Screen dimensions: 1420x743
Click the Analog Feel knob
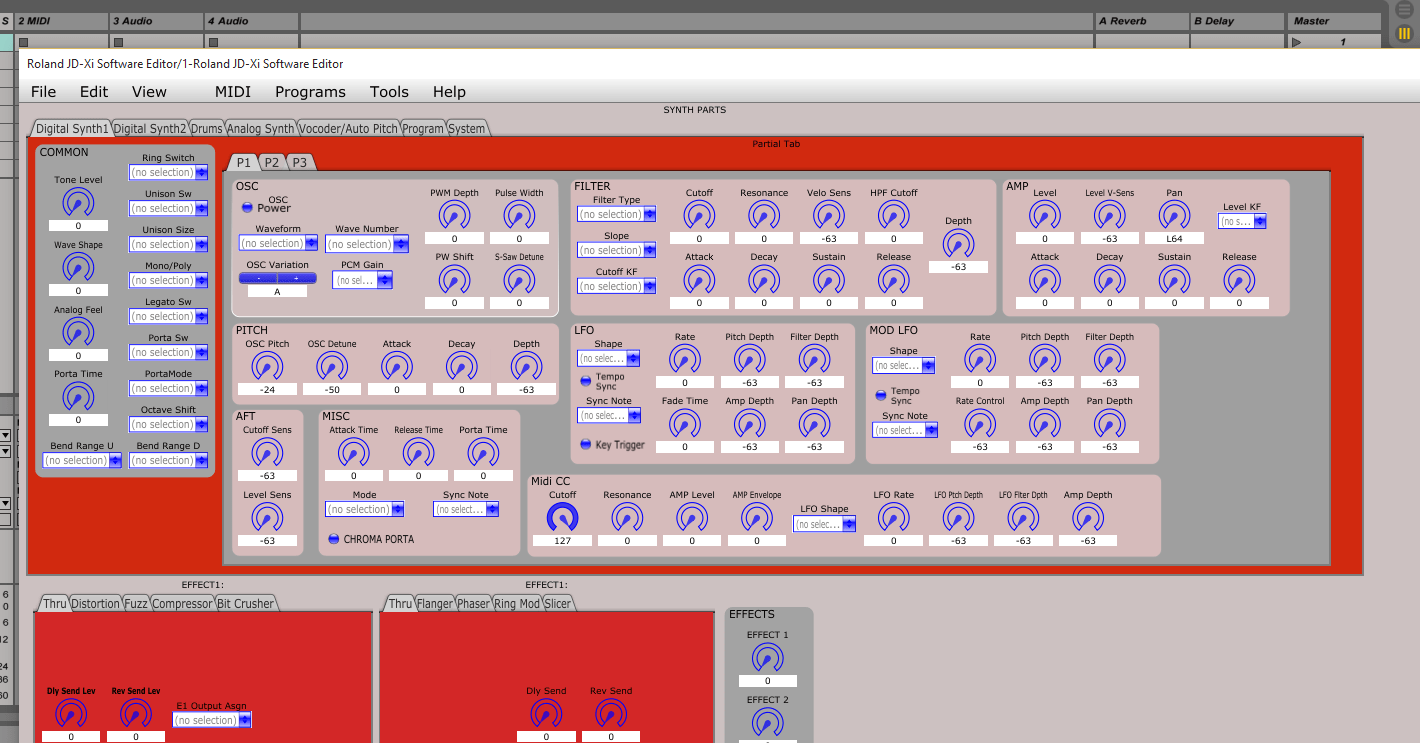pyautogui.click(x=78, y=332)
